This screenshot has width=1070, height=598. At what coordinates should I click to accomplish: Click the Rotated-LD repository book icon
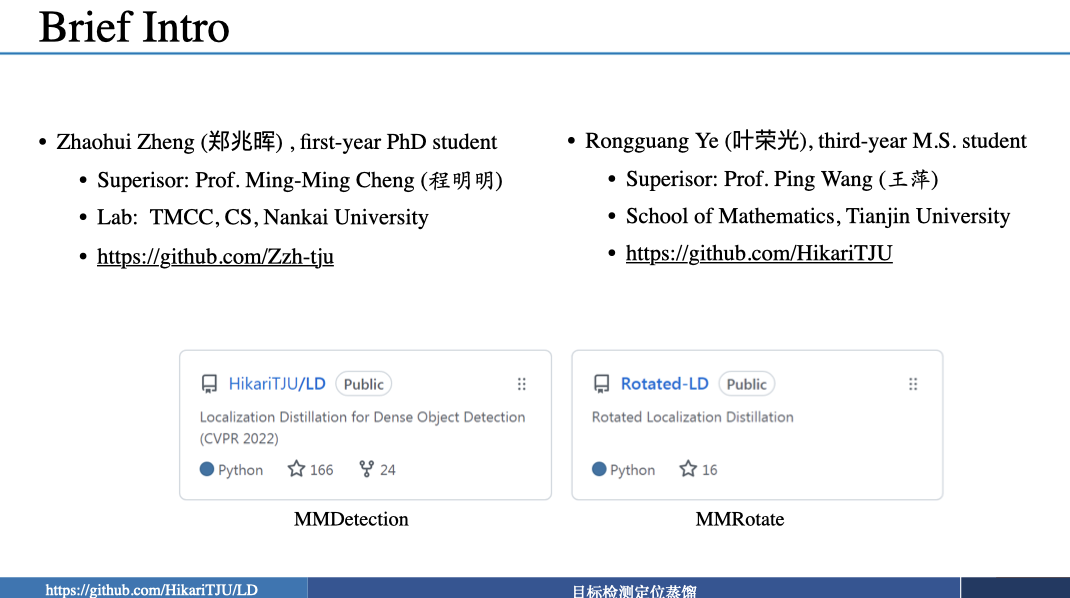click(601, 384)
